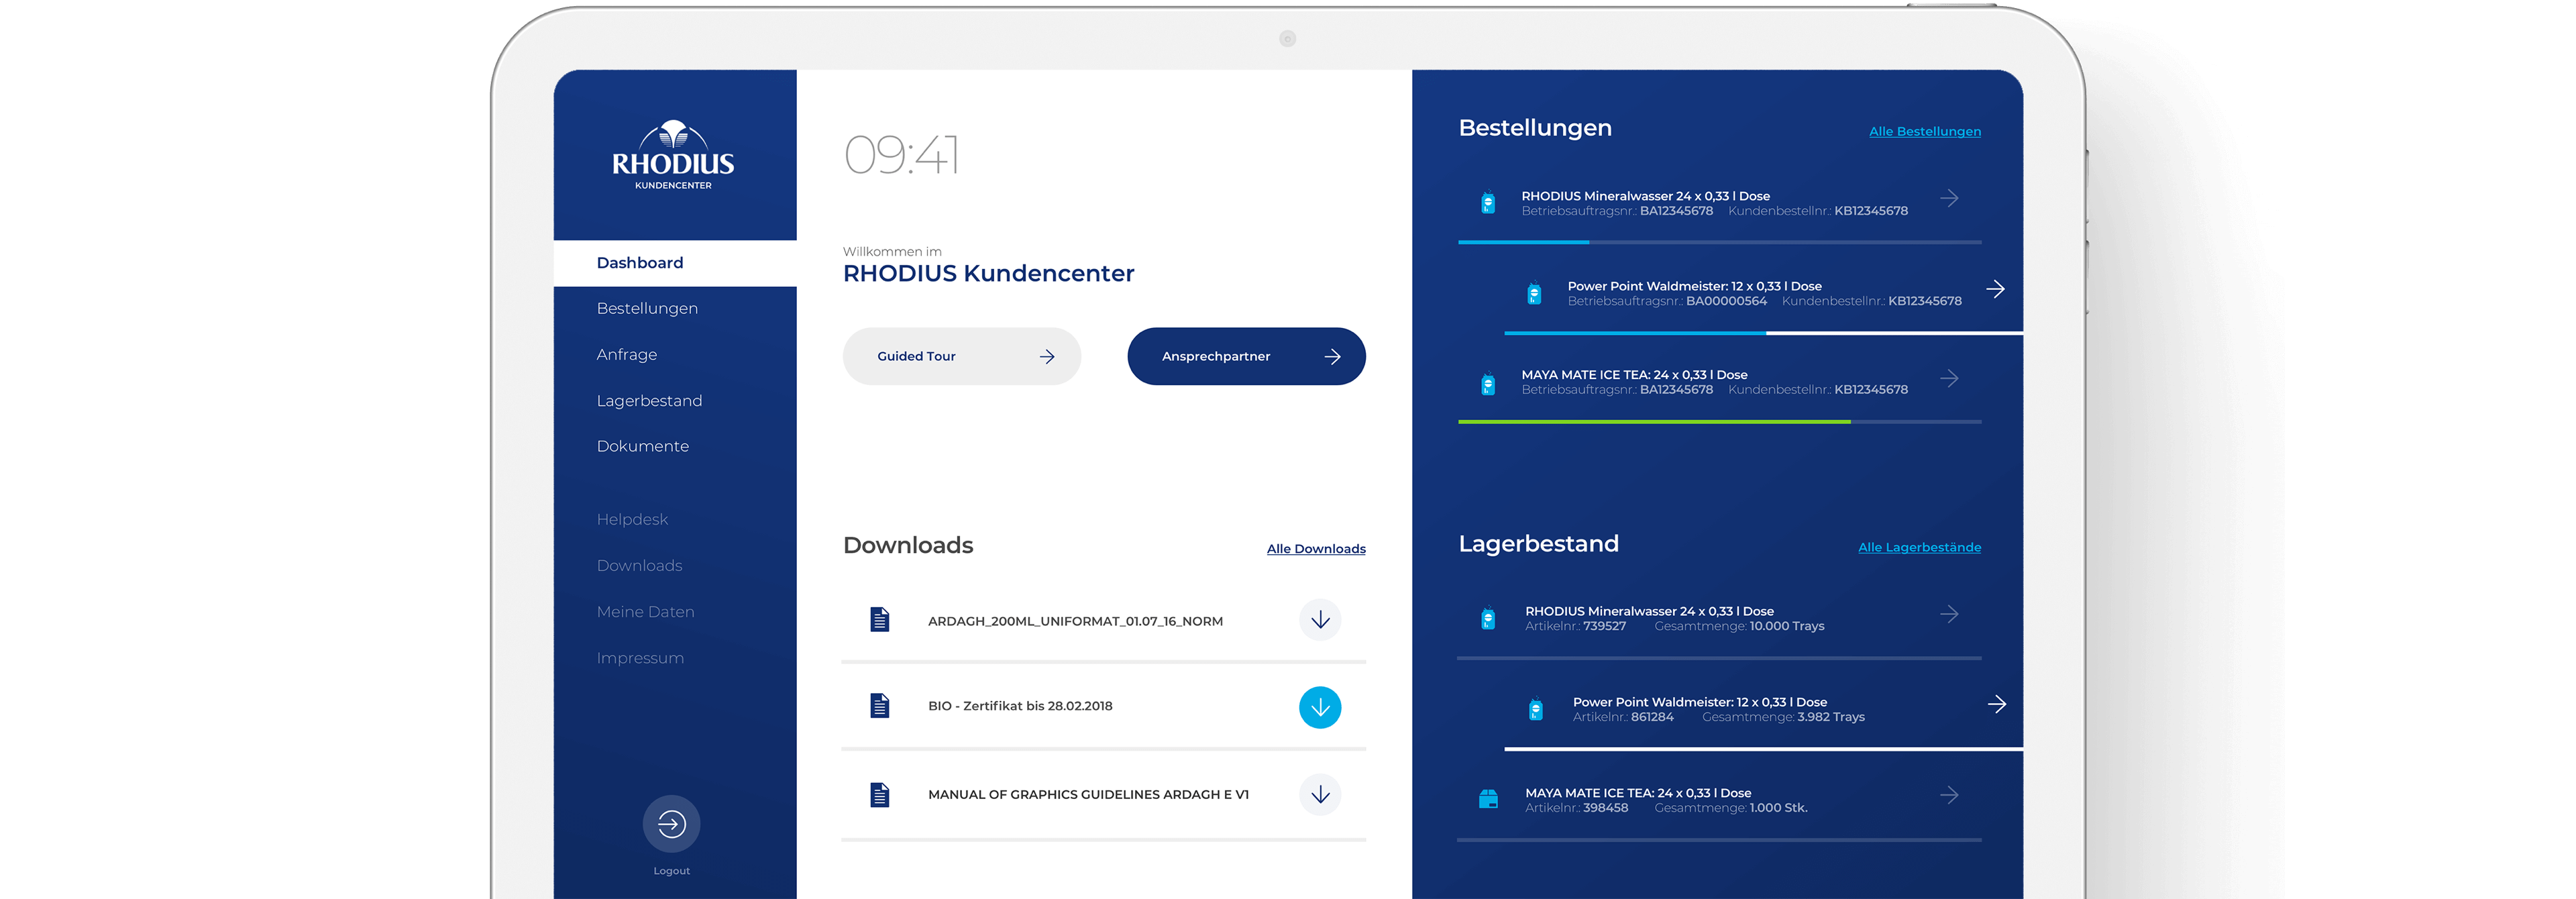The height and width of the screenshot is (899, 2576).
Task: Click can icon of Power Point Waldmeister order
Action: tap(1534, 293)
